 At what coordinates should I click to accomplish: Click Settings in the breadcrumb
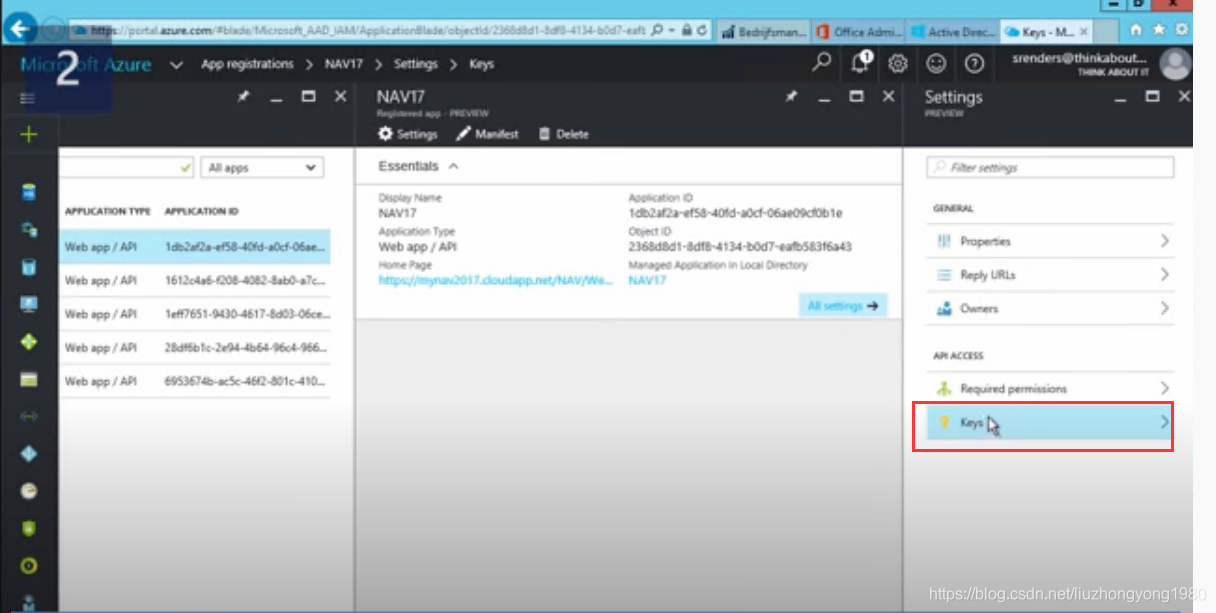tap(415, 64)
